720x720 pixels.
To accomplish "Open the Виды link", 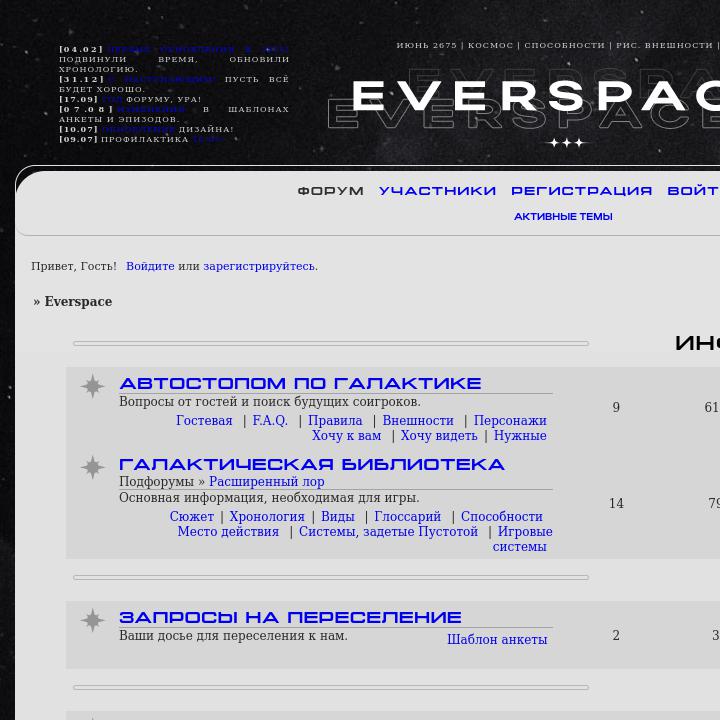I will (x=338, y=516).
